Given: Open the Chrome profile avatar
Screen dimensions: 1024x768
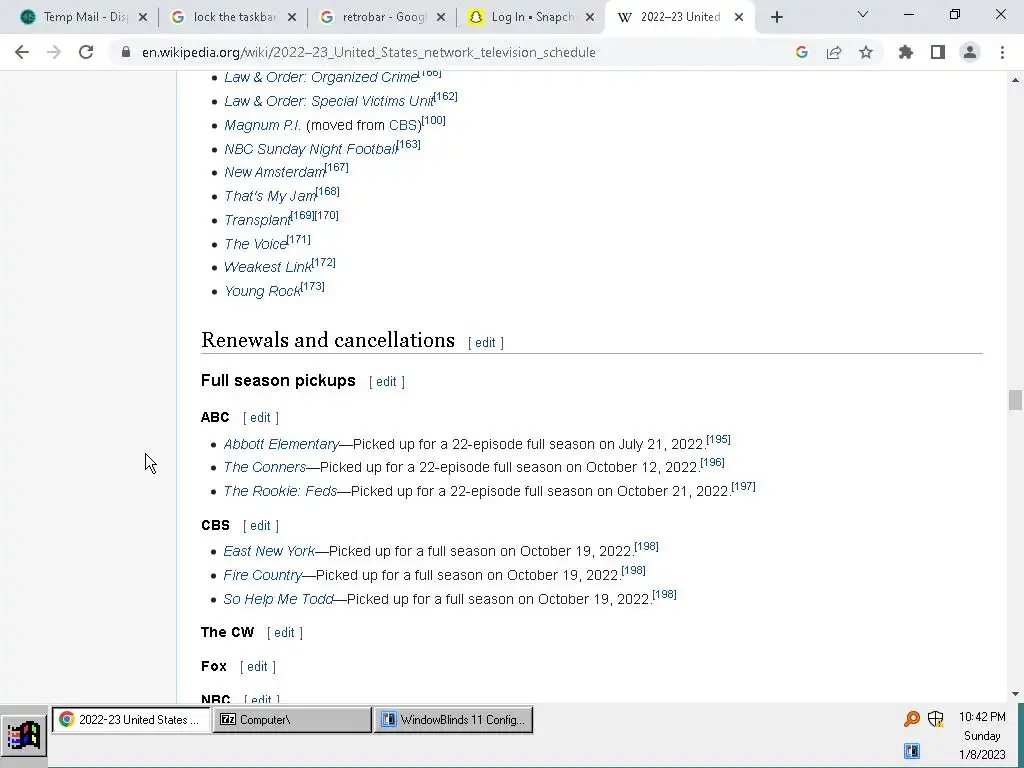Looking at the screenshot, I should (970, 52).
